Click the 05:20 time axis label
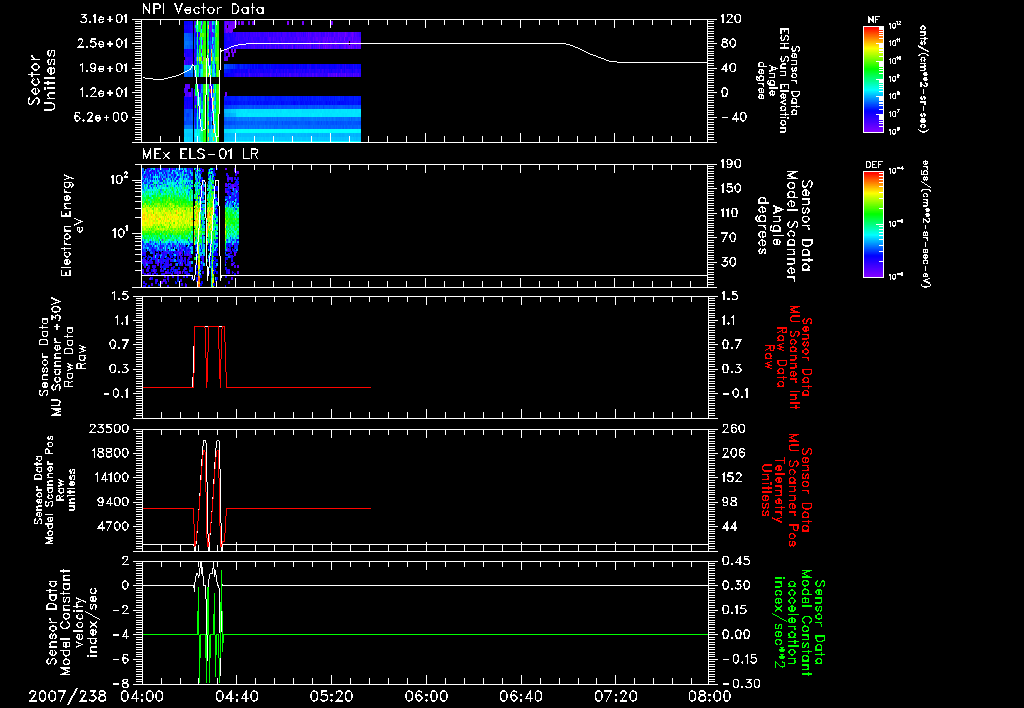The width and height of the screenshot is (1024, 708). (x=331, y=696)
